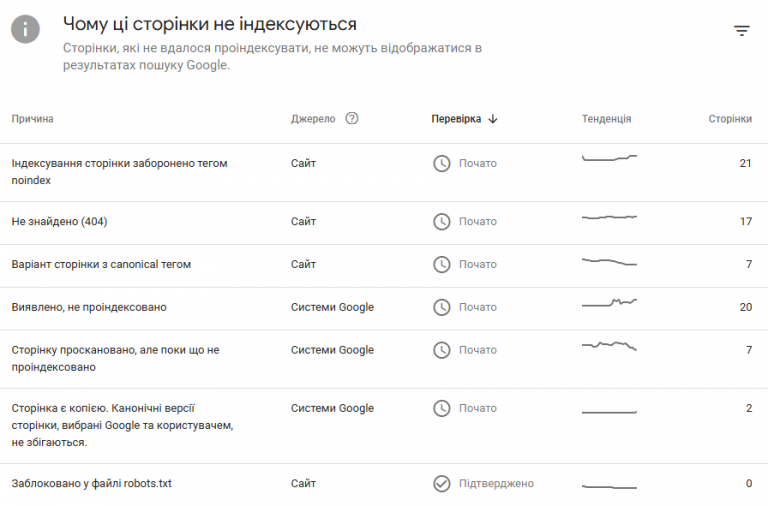Open the Не знайдено (404) row

(384, 223)
